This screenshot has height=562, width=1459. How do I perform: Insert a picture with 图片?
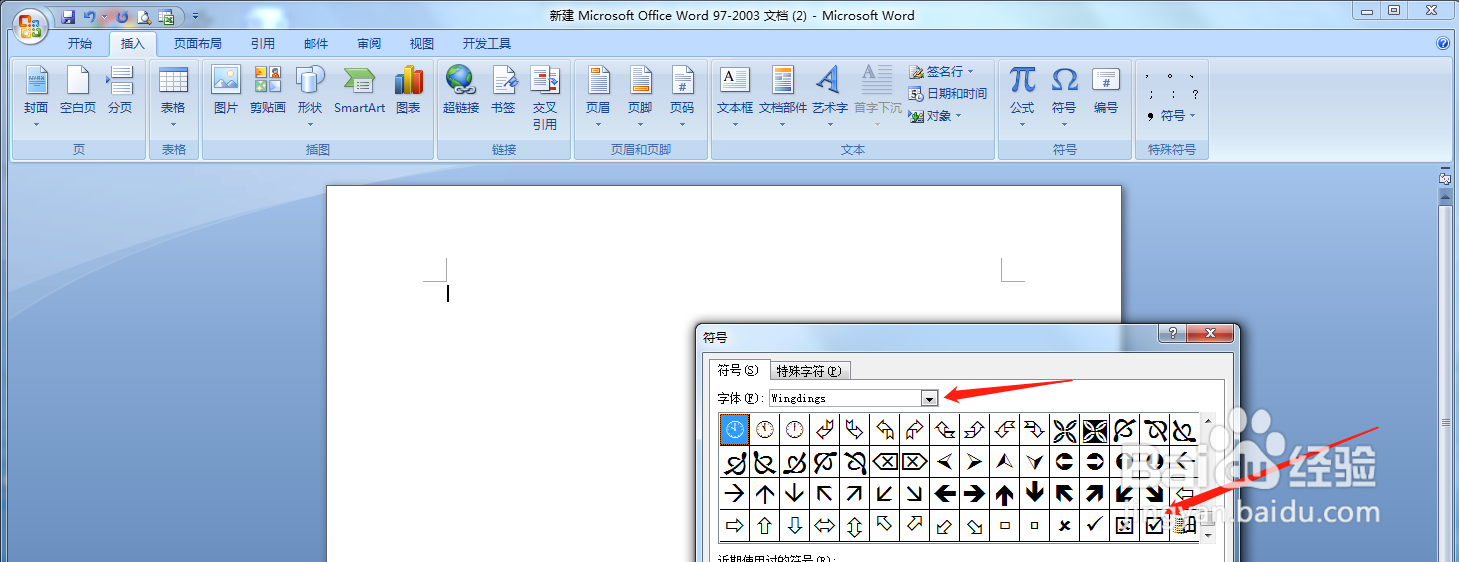226,90
